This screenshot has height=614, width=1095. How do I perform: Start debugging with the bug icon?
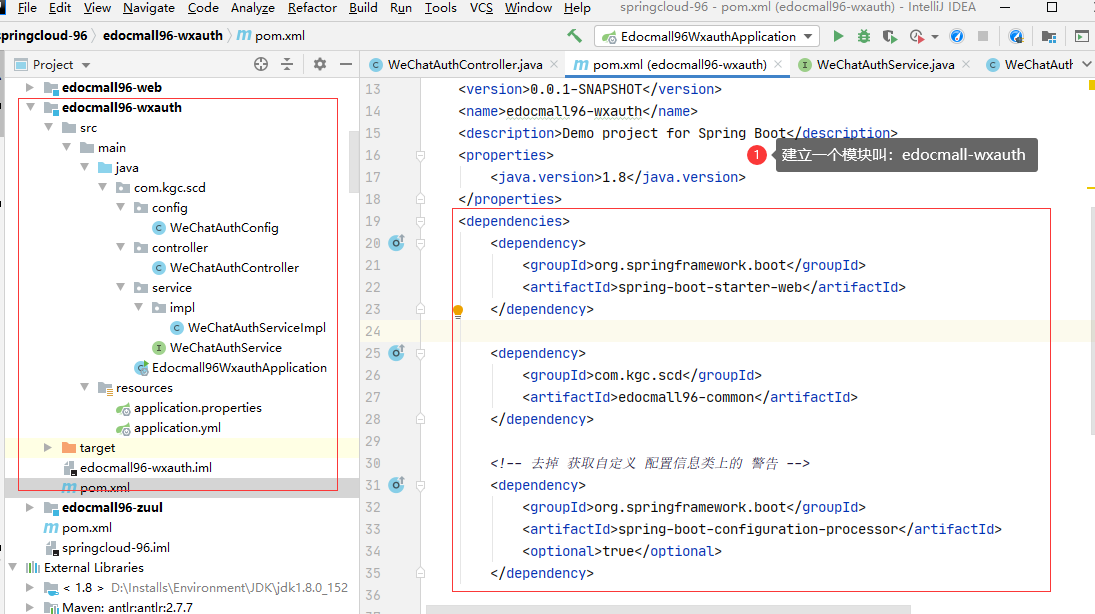pyautogui.click(x=864, y=36)
